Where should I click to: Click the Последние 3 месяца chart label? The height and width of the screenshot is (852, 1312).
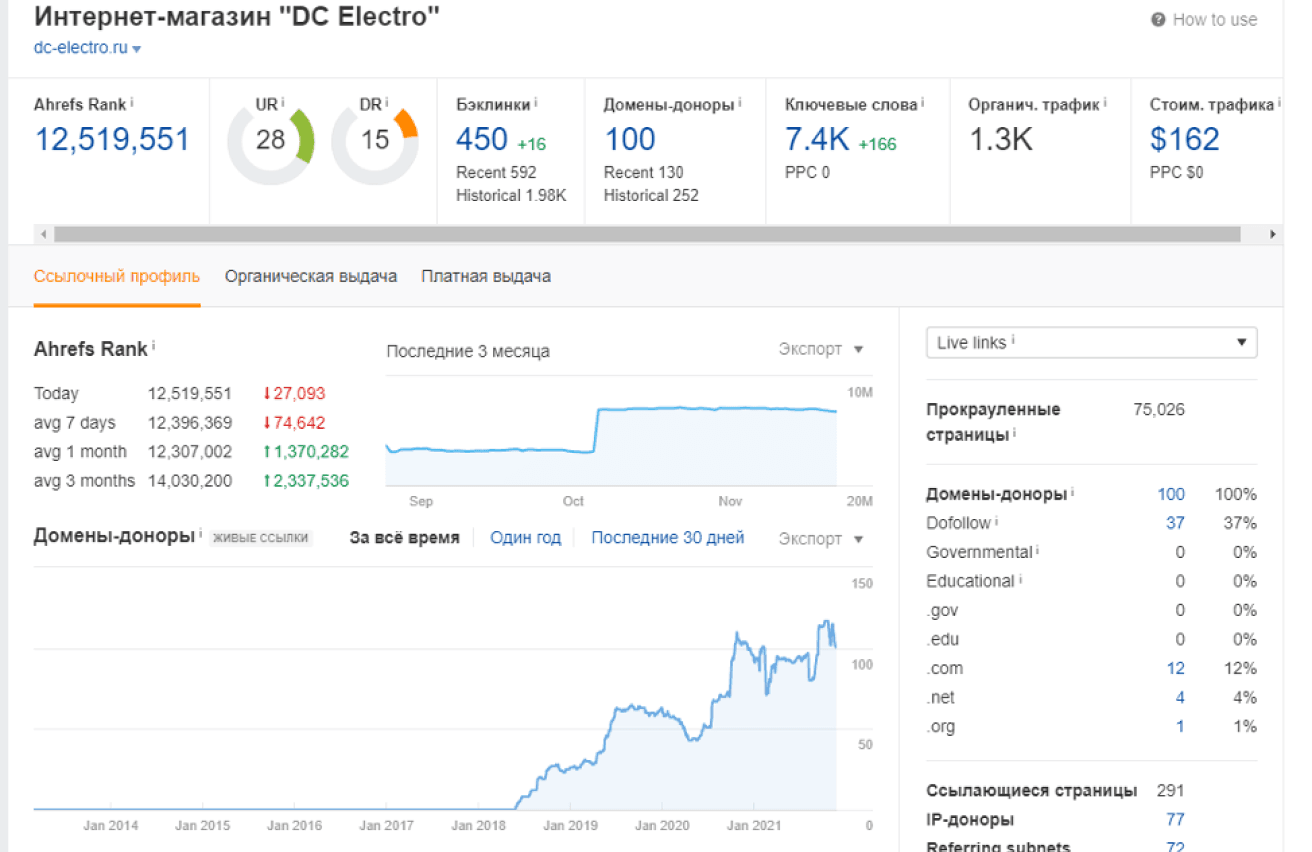coord(468,351)
